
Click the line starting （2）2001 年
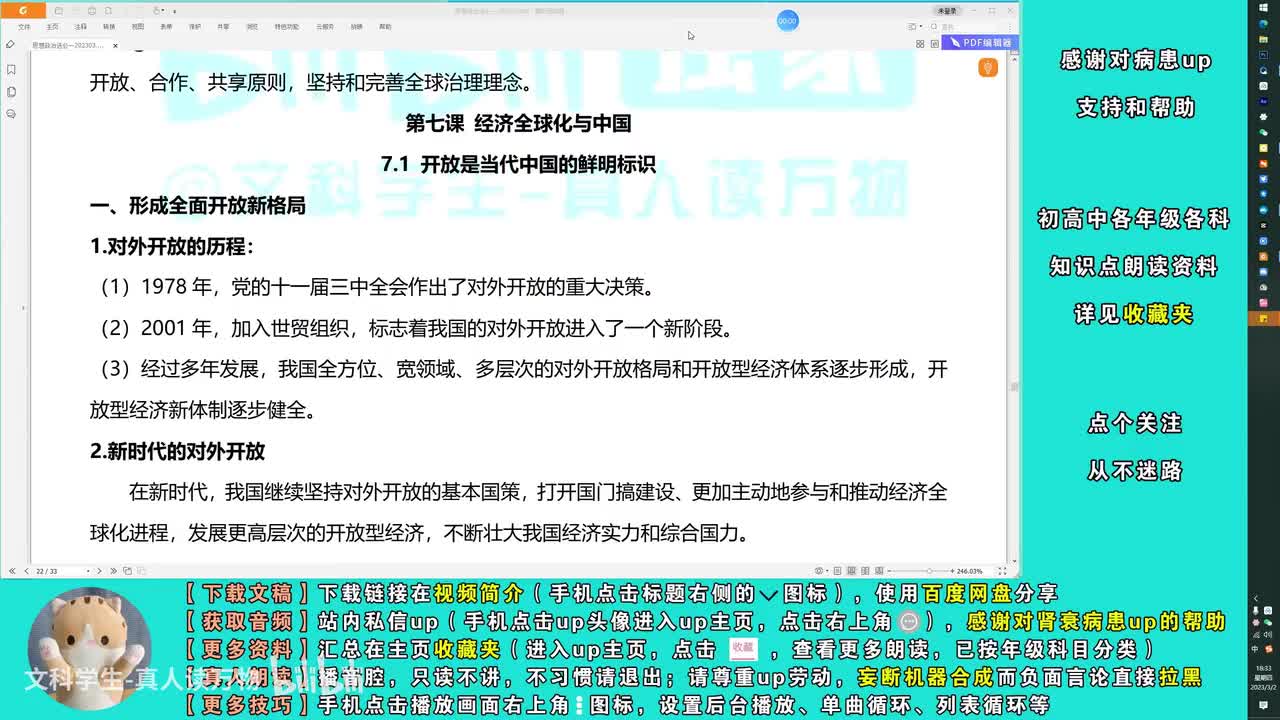click(413, 328)
